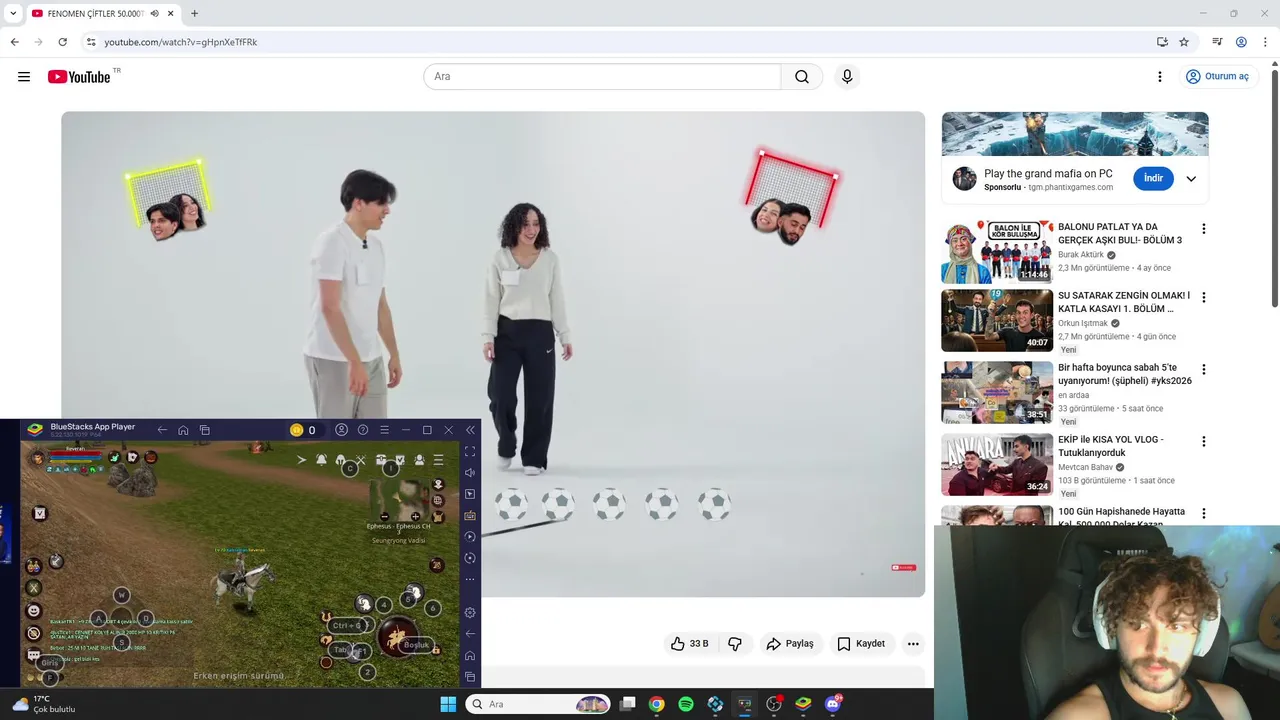This screenshot has width=1280, height=720.
Task: Open BlueStacks hamburger menu
Action: click(x=384, y=430)
